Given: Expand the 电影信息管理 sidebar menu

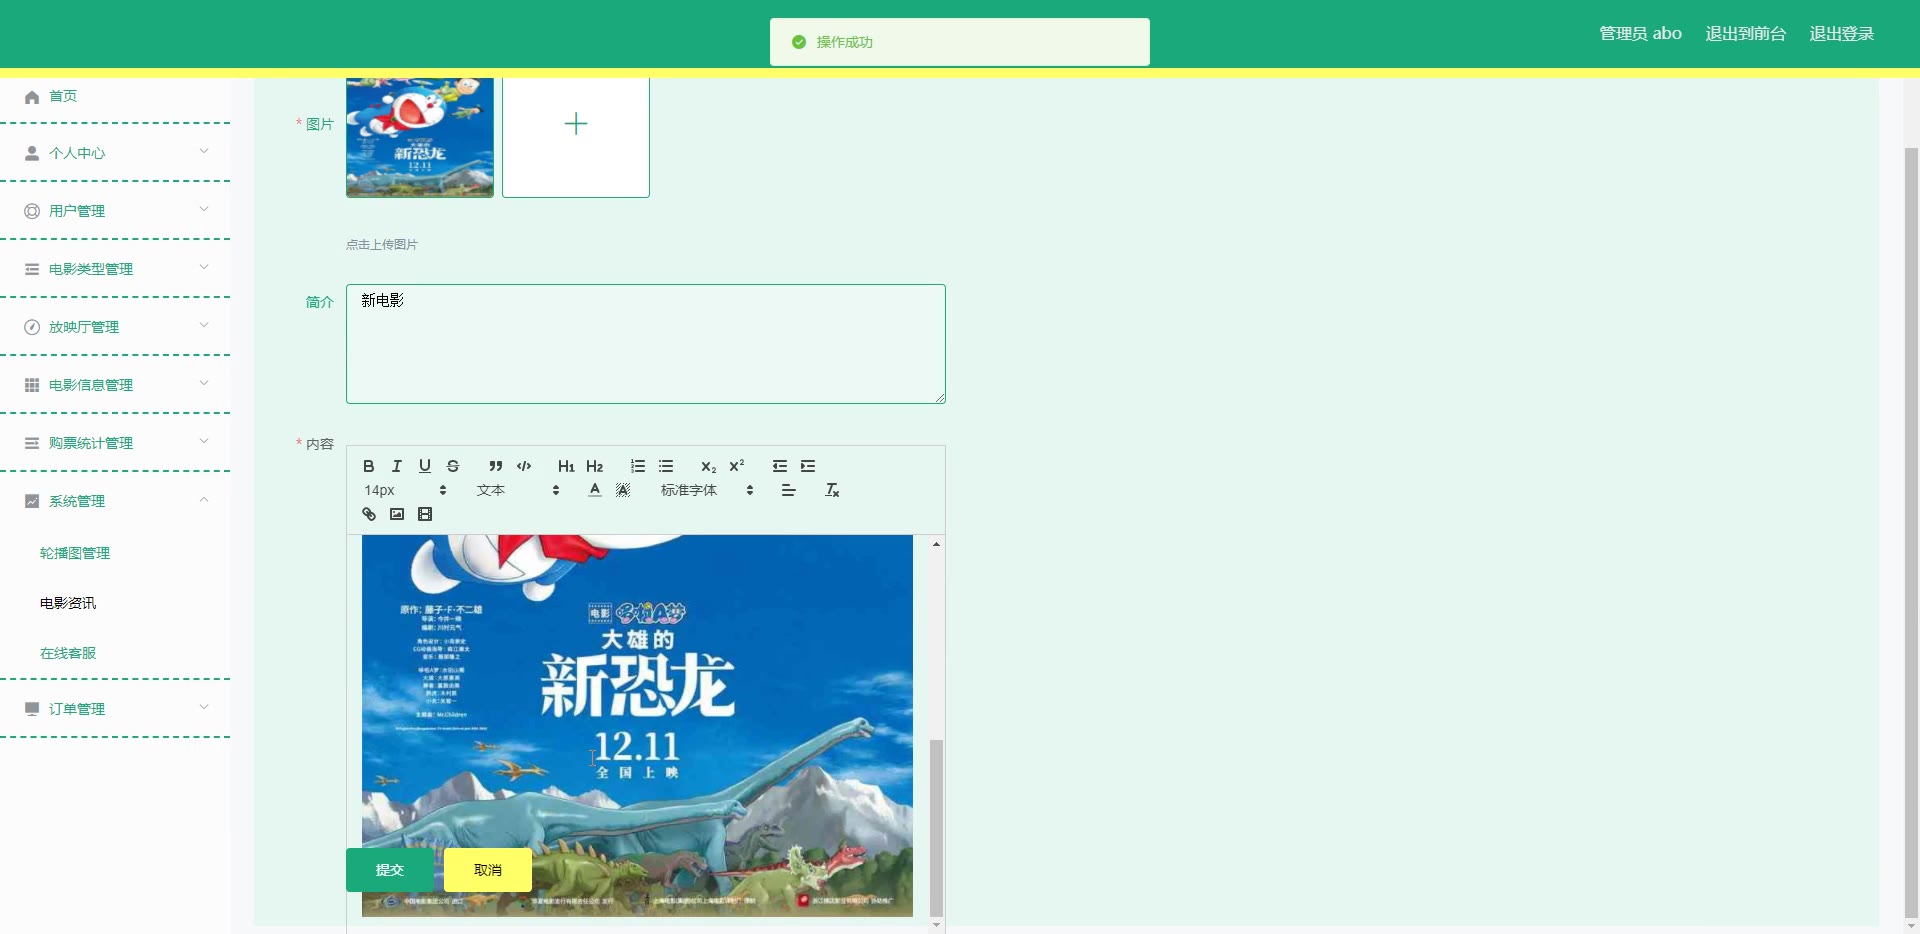Looking at the screenshot, I should pos(115,385).
